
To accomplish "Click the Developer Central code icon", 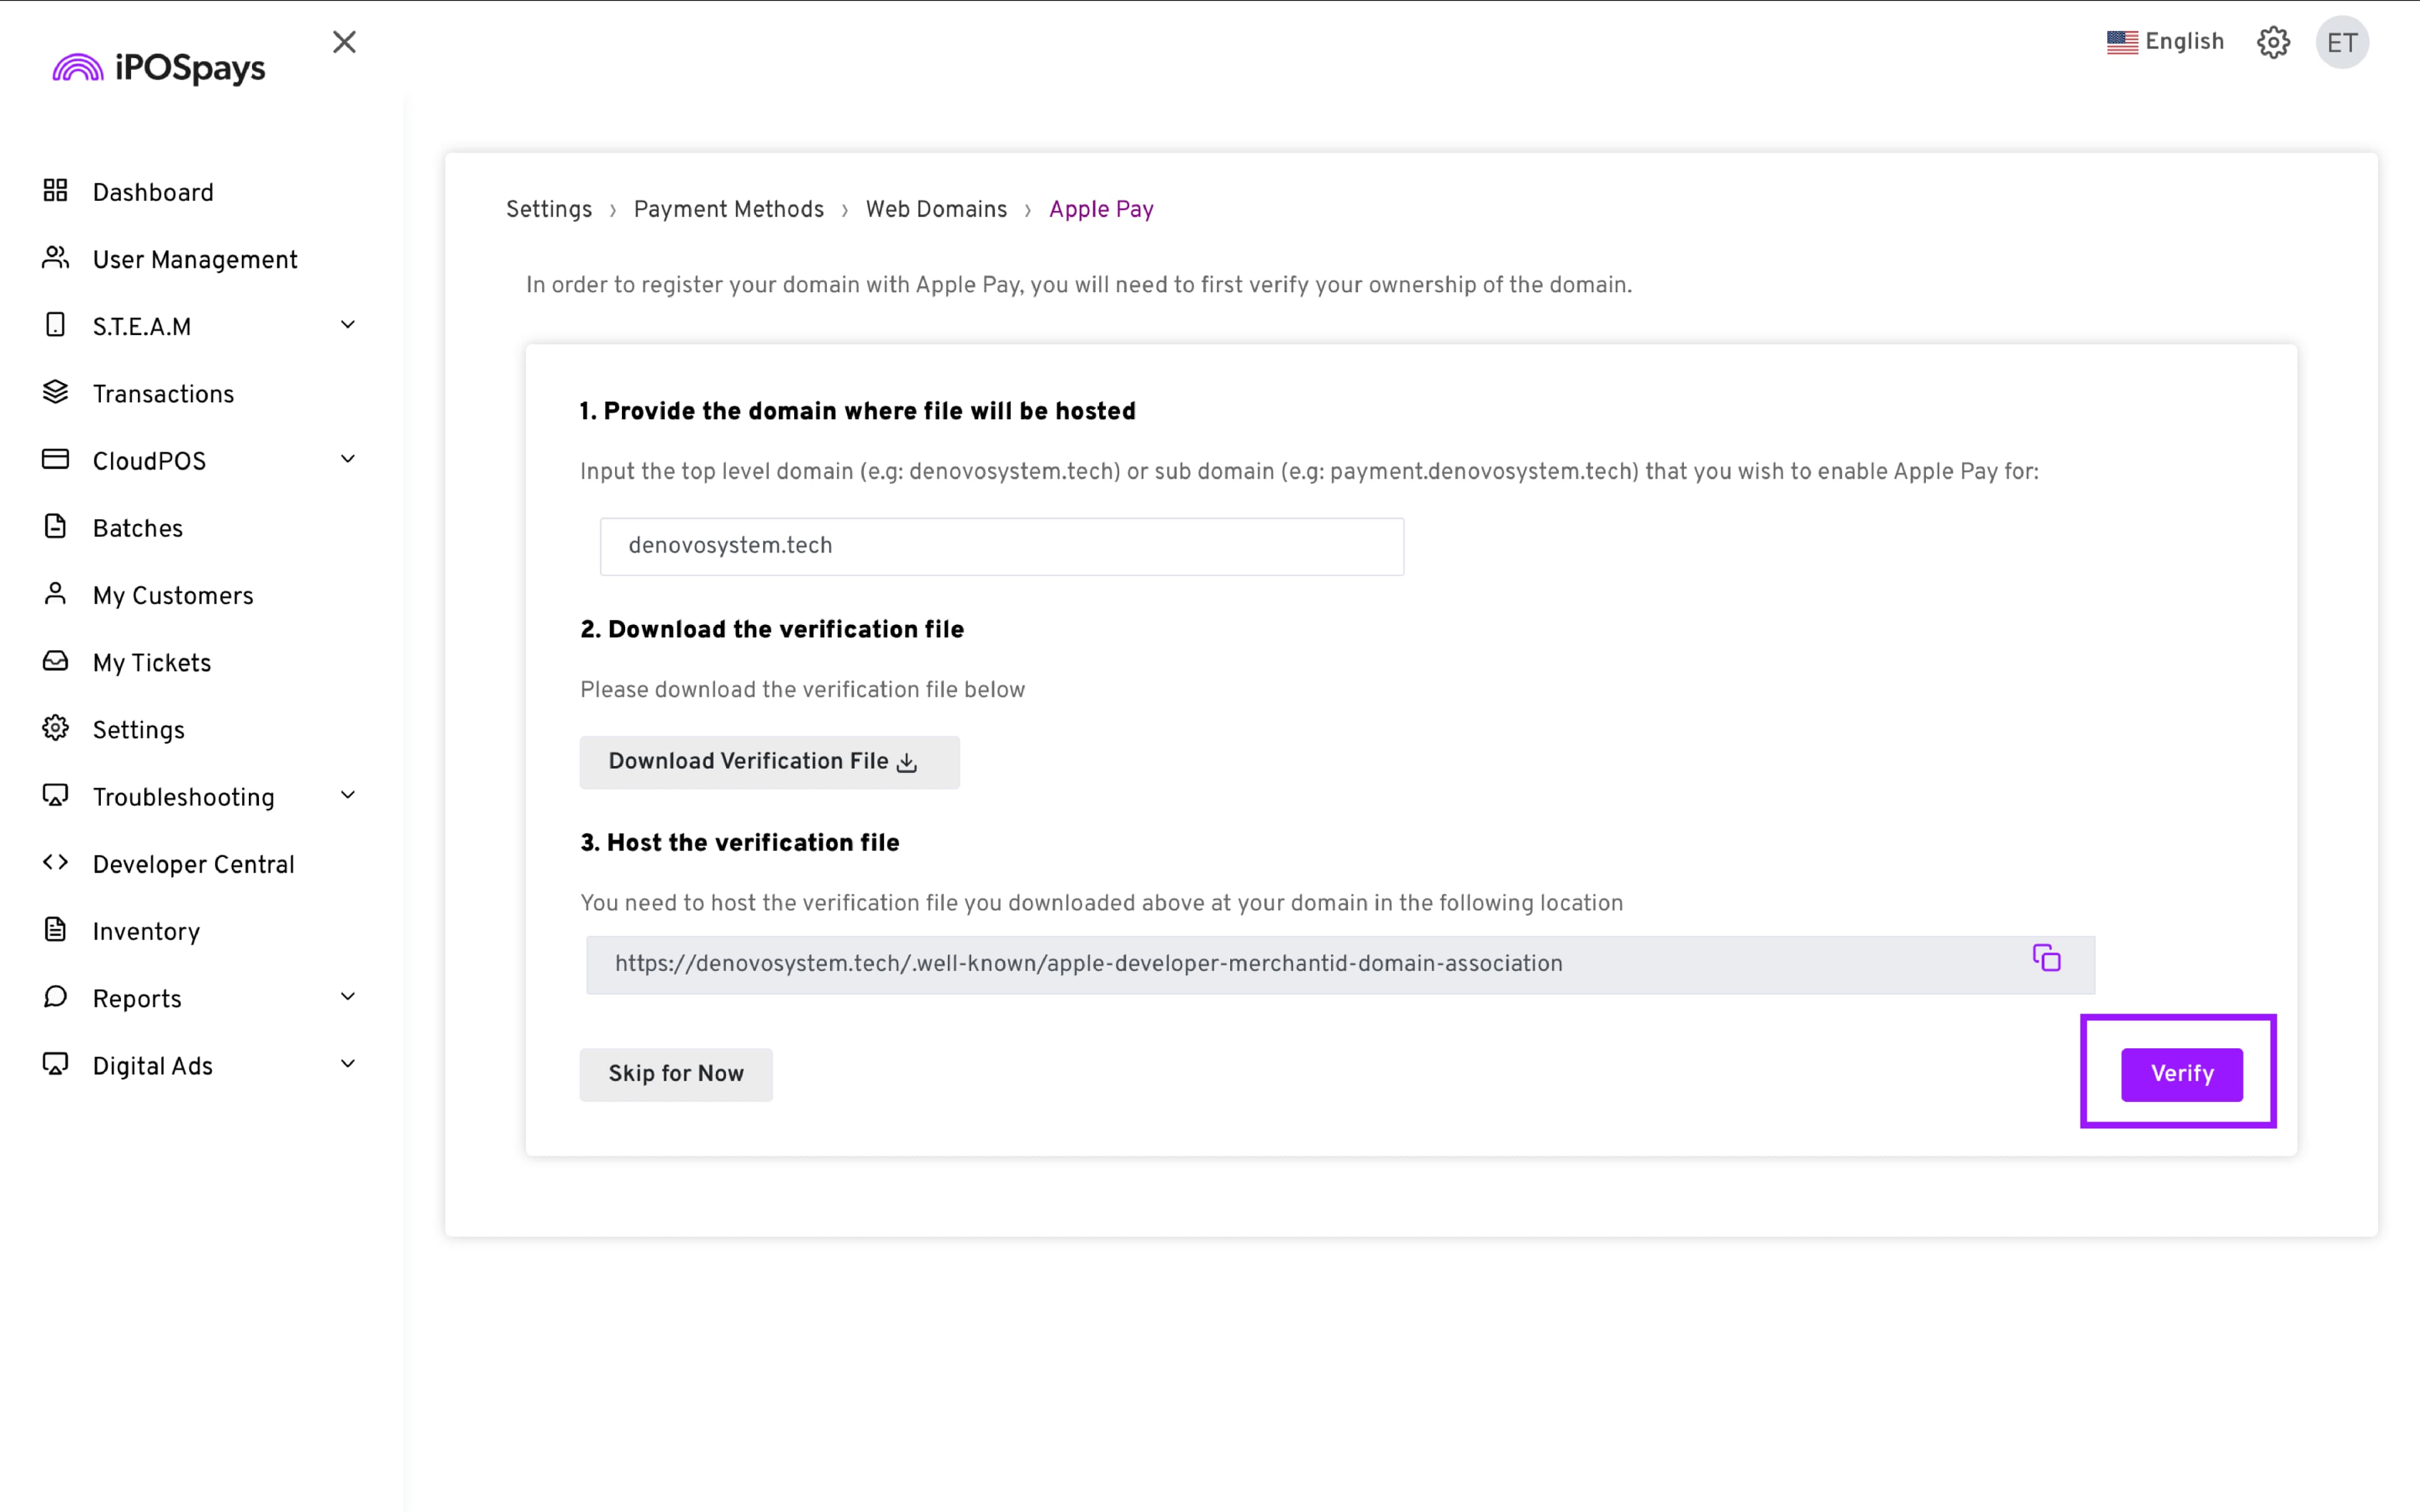I will tap(56, 863).
